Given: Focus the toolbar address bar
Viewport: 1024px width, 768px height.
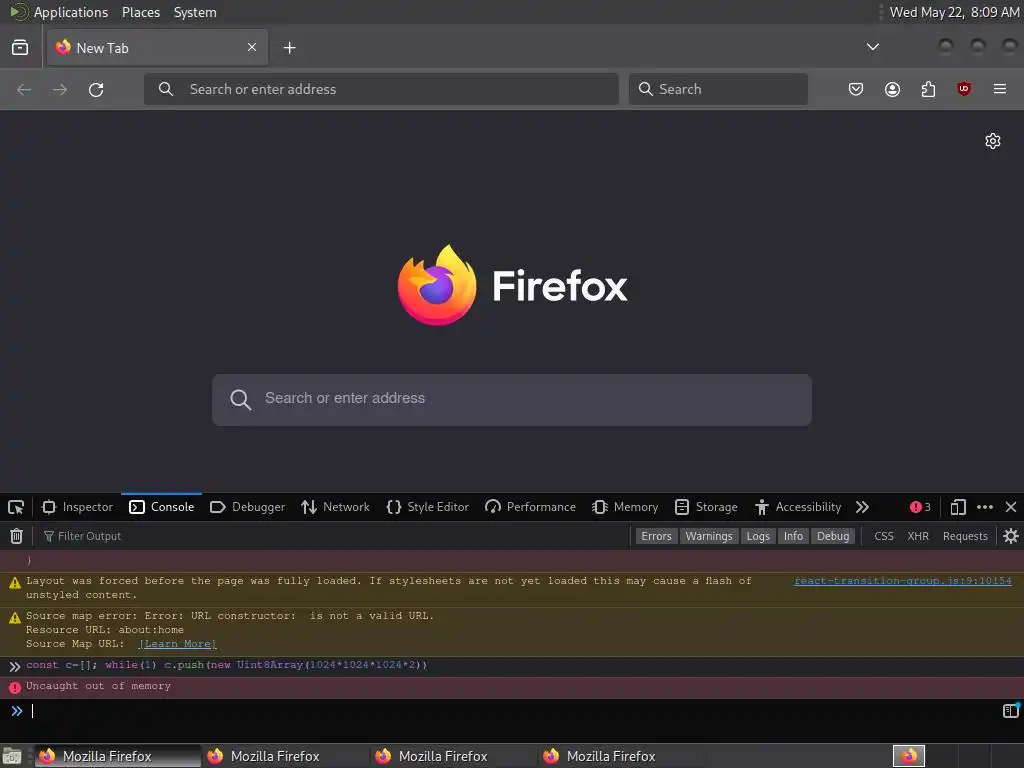Looking at the screenshot, I should [x=381, y=89].
